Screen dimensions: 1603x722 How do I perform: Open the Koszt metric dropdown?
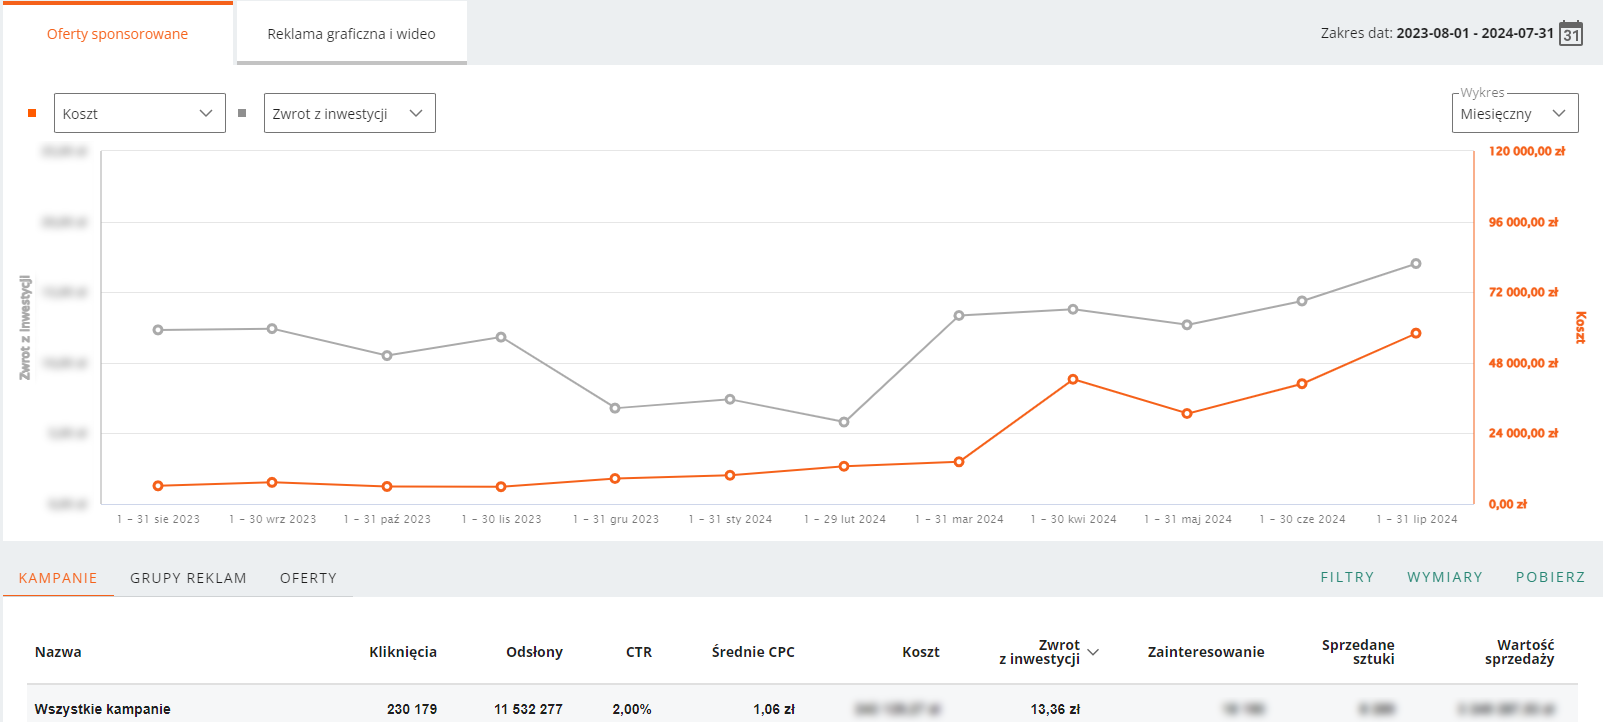pyautogui.click(x=140, y=113)
